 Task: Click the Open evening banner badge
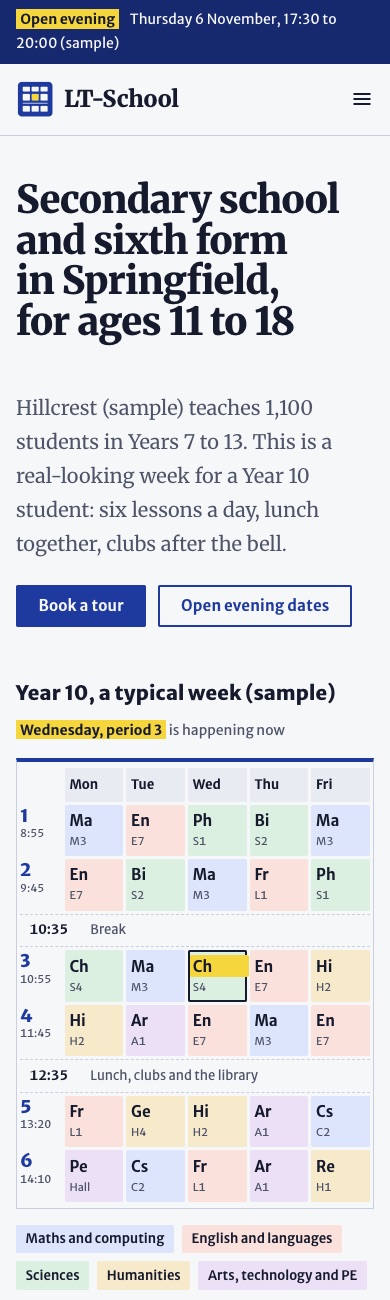(x=68, y=19)
